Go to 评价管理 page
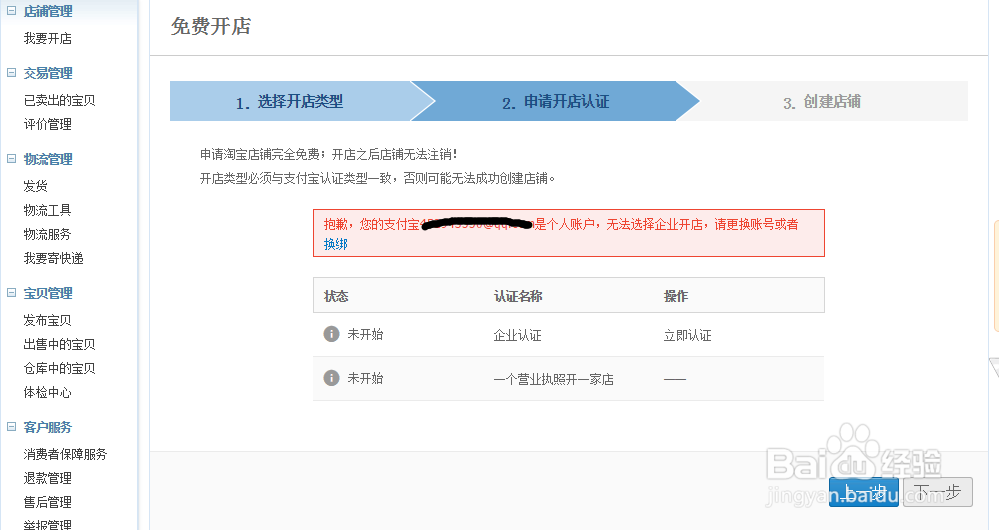The height and width of the screenshot is (530, 999). pos(48,124)
